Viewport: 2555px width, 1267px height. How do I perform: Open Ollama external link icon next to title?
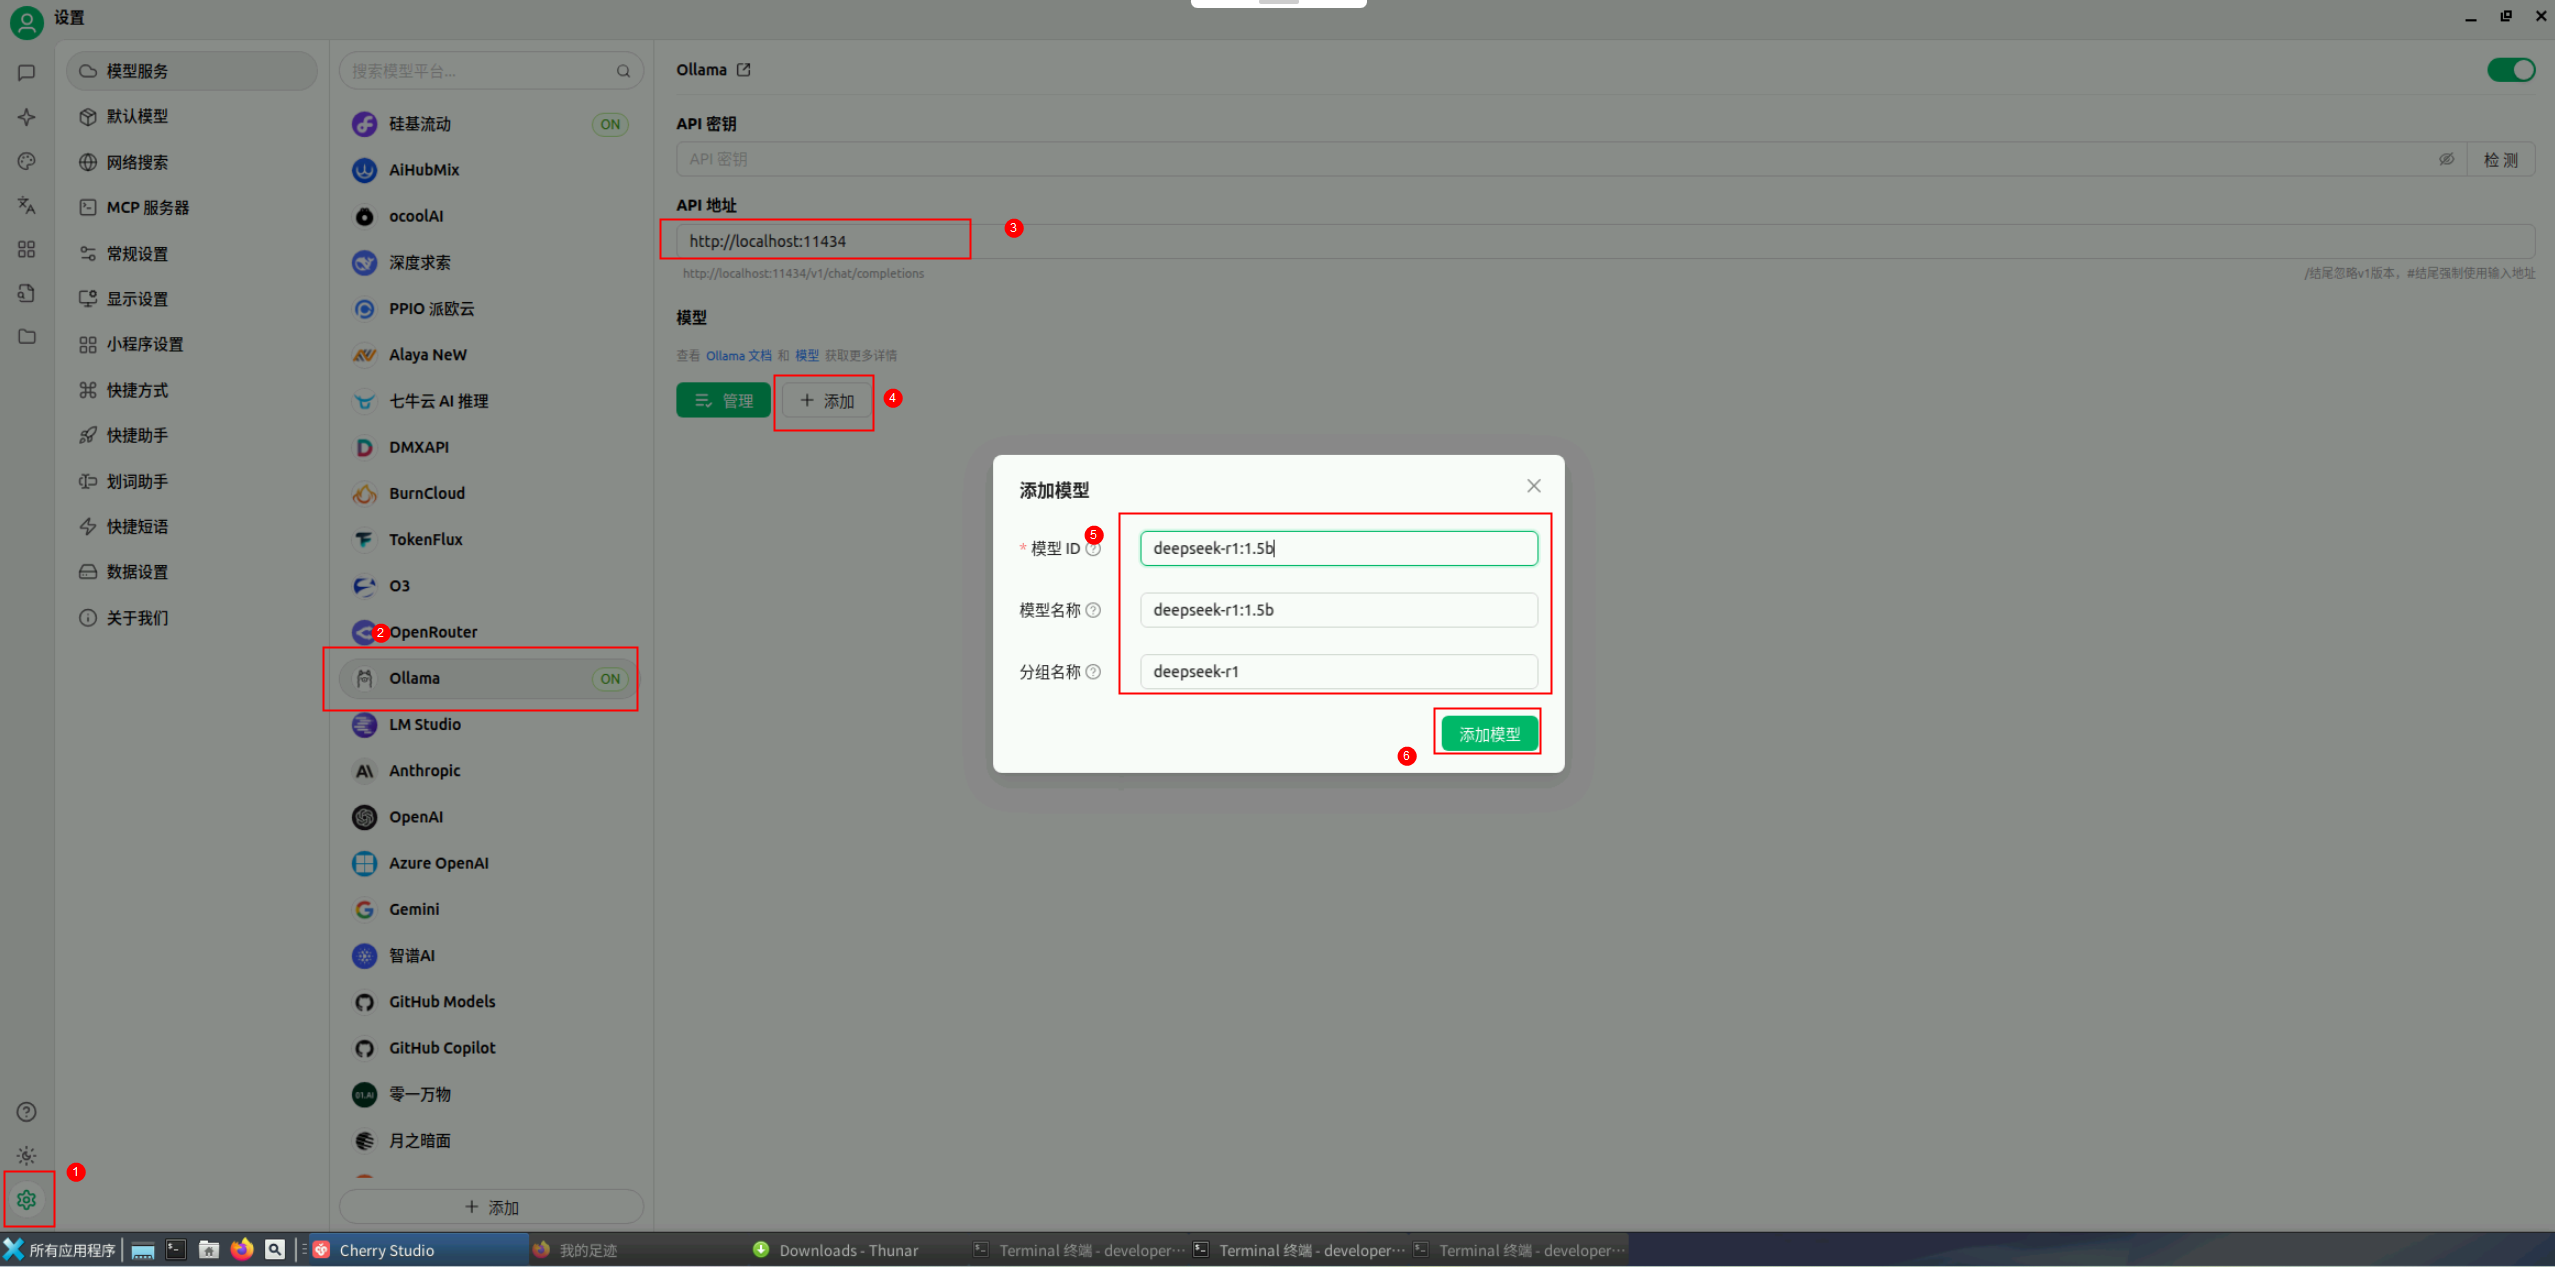743,70
